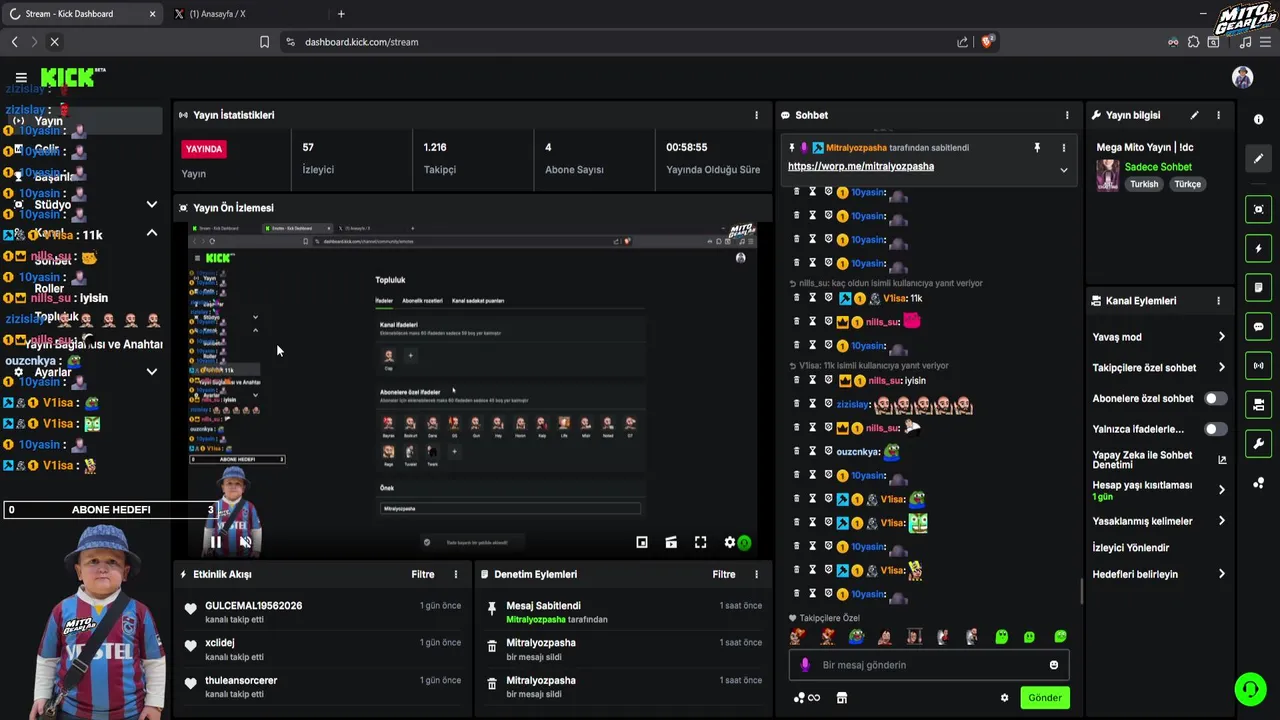Click the points infinity icon below chat
The image size is (1280, 720).
coord(806,698)
